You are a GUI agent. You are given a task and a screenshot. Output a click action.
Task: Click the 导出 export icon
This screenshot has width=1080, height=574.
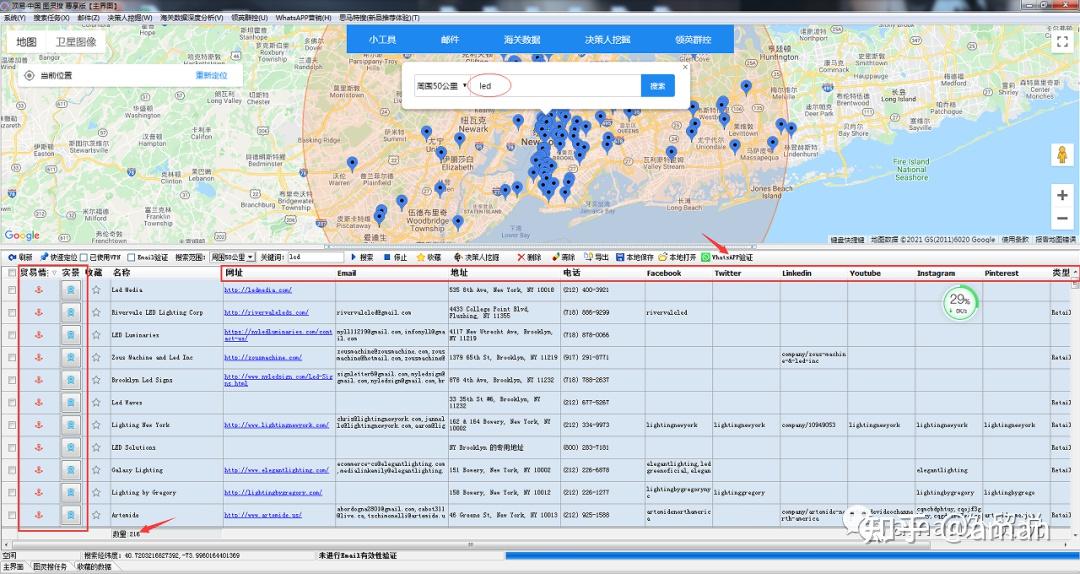(x=589, y=257)
